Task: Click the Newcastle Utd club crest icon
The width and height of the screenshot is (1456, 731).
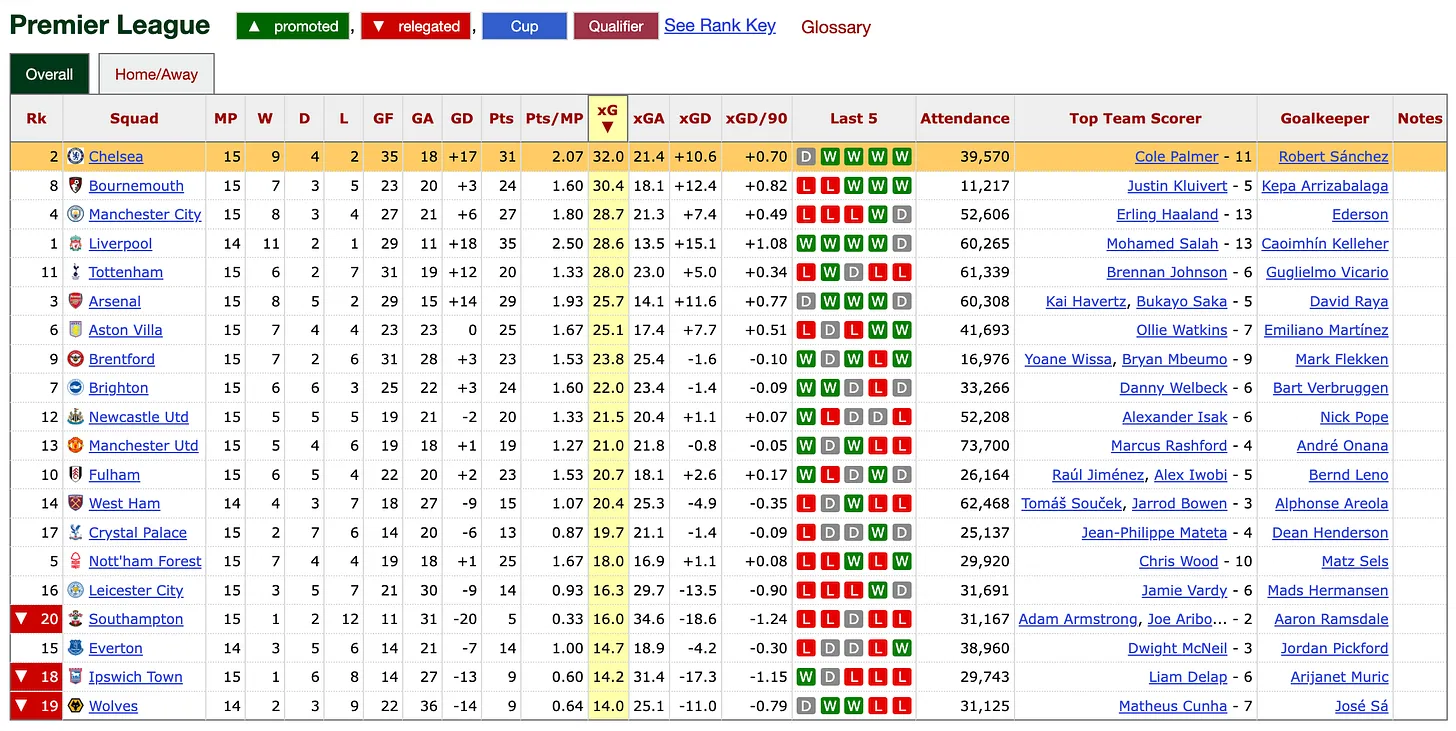Action: point(75,417)
